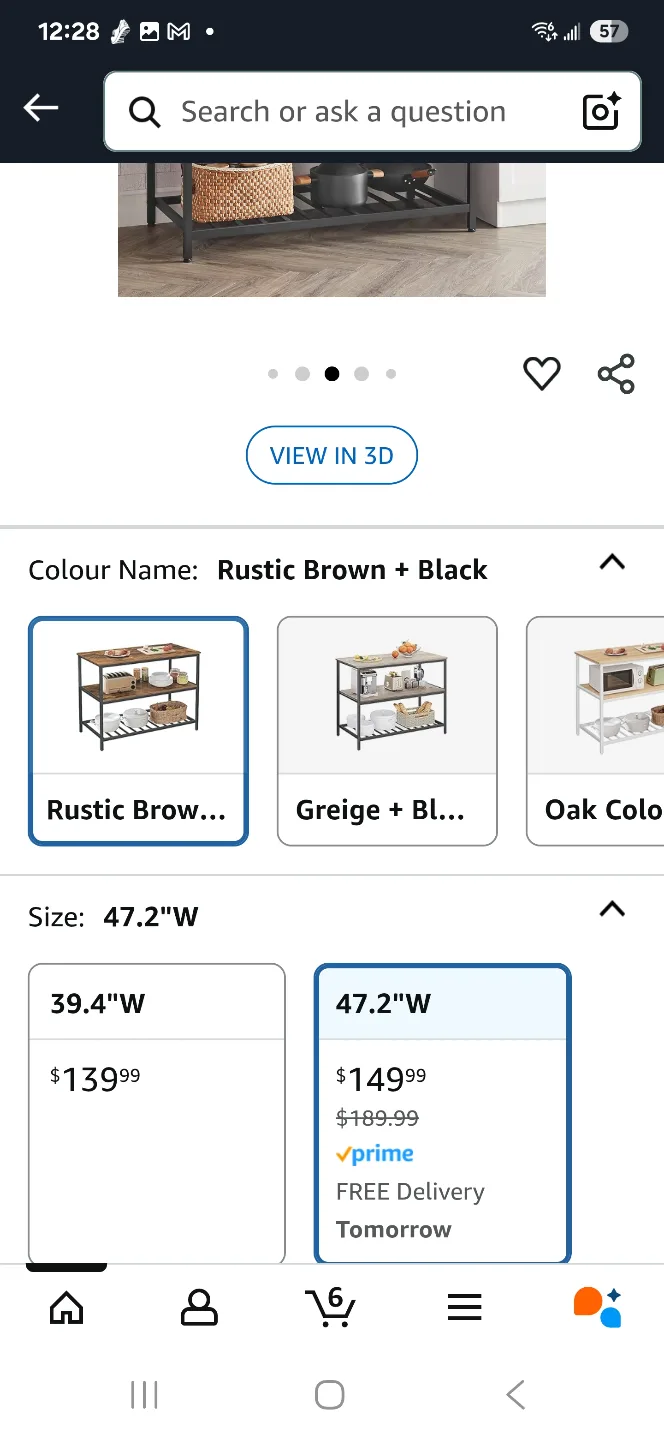The image size is (664, 1440).
Task: Click the search magnifier icon
Action: 144,112
